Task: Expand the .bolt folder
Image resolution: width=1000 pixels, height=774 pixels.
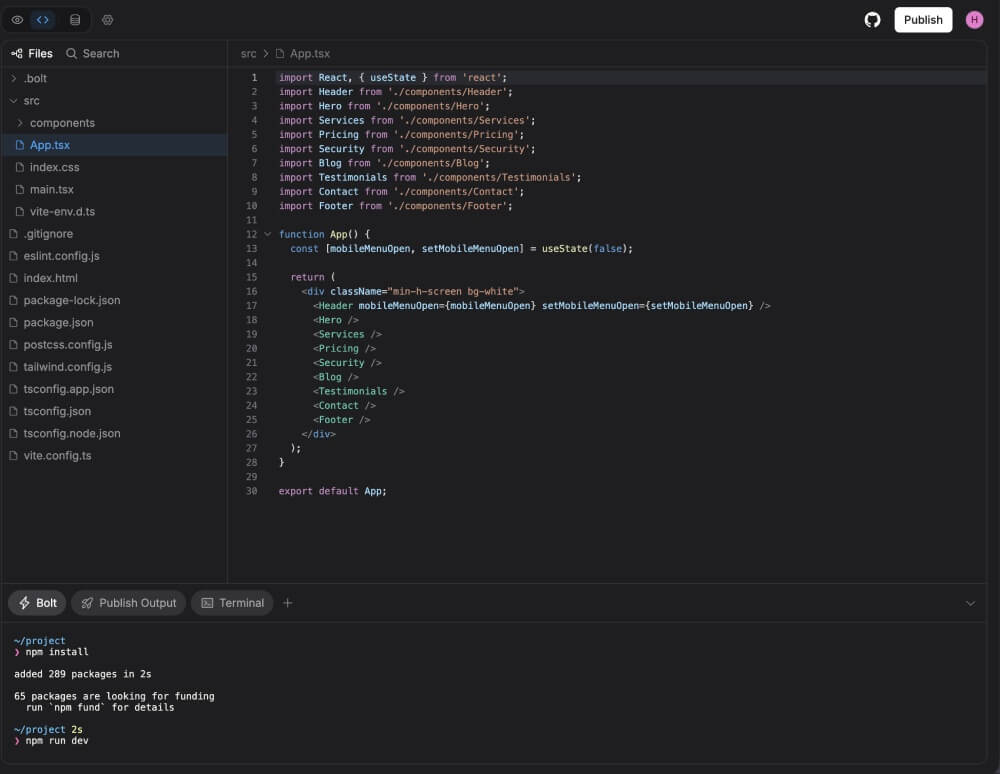Action: point(115,78)
